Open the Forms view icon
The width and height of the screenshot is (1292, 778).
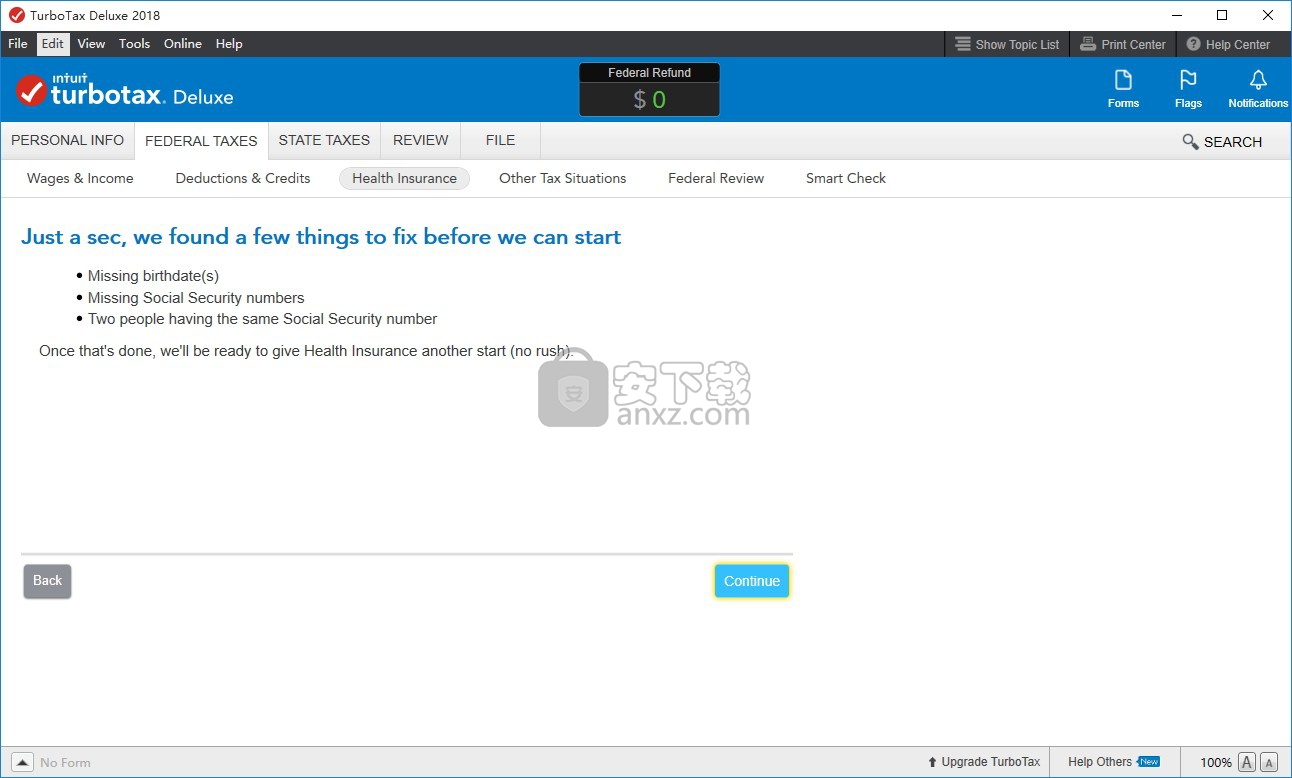pyautogui.click(x=1123, y=89)
